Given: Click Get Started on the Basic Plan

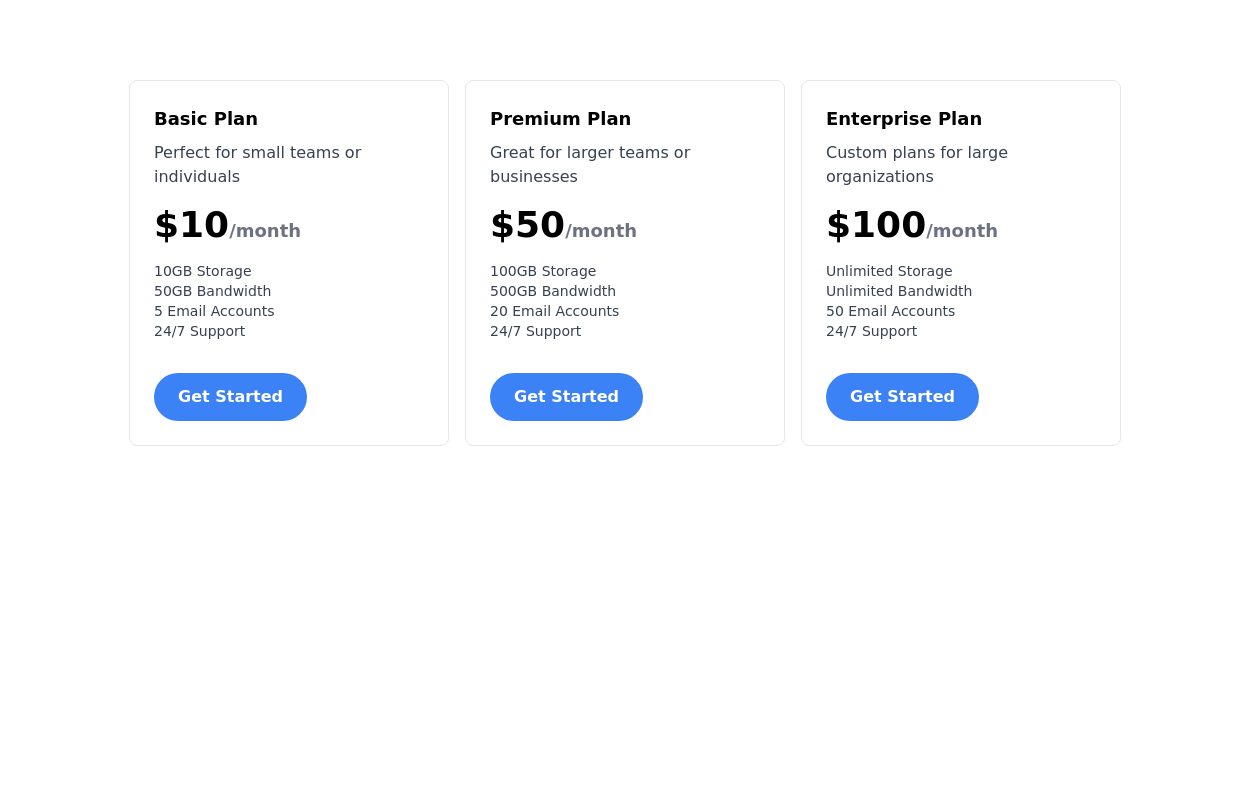Looking at the screenshot, I should coord(230,397).
